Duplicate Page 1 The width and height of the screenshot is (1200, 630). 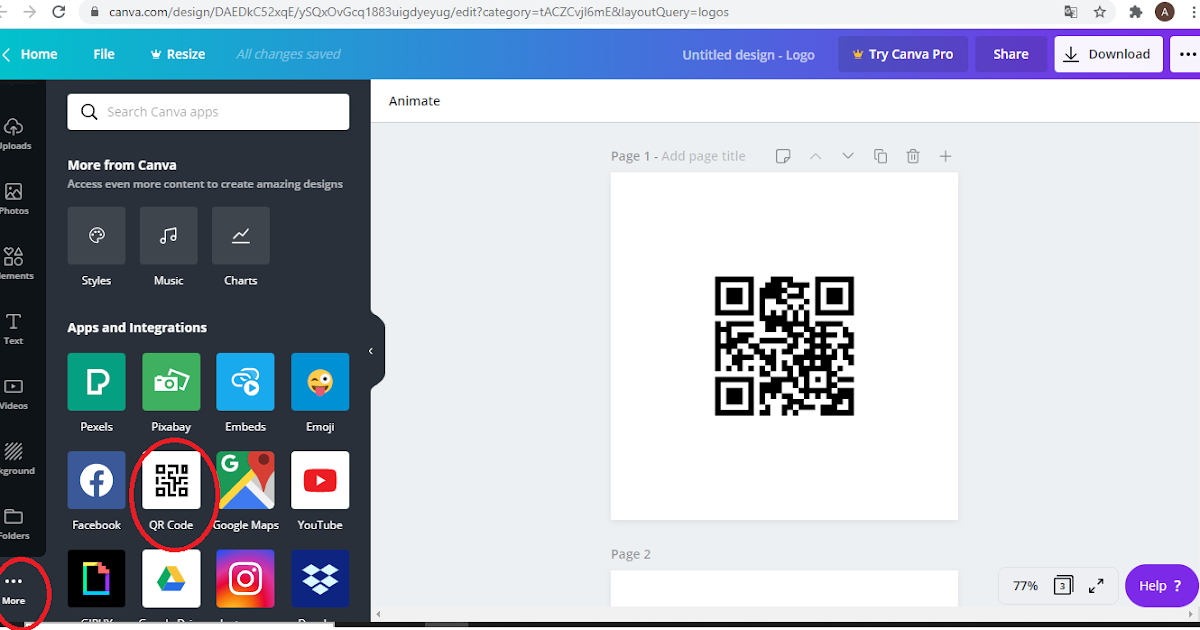880,156
